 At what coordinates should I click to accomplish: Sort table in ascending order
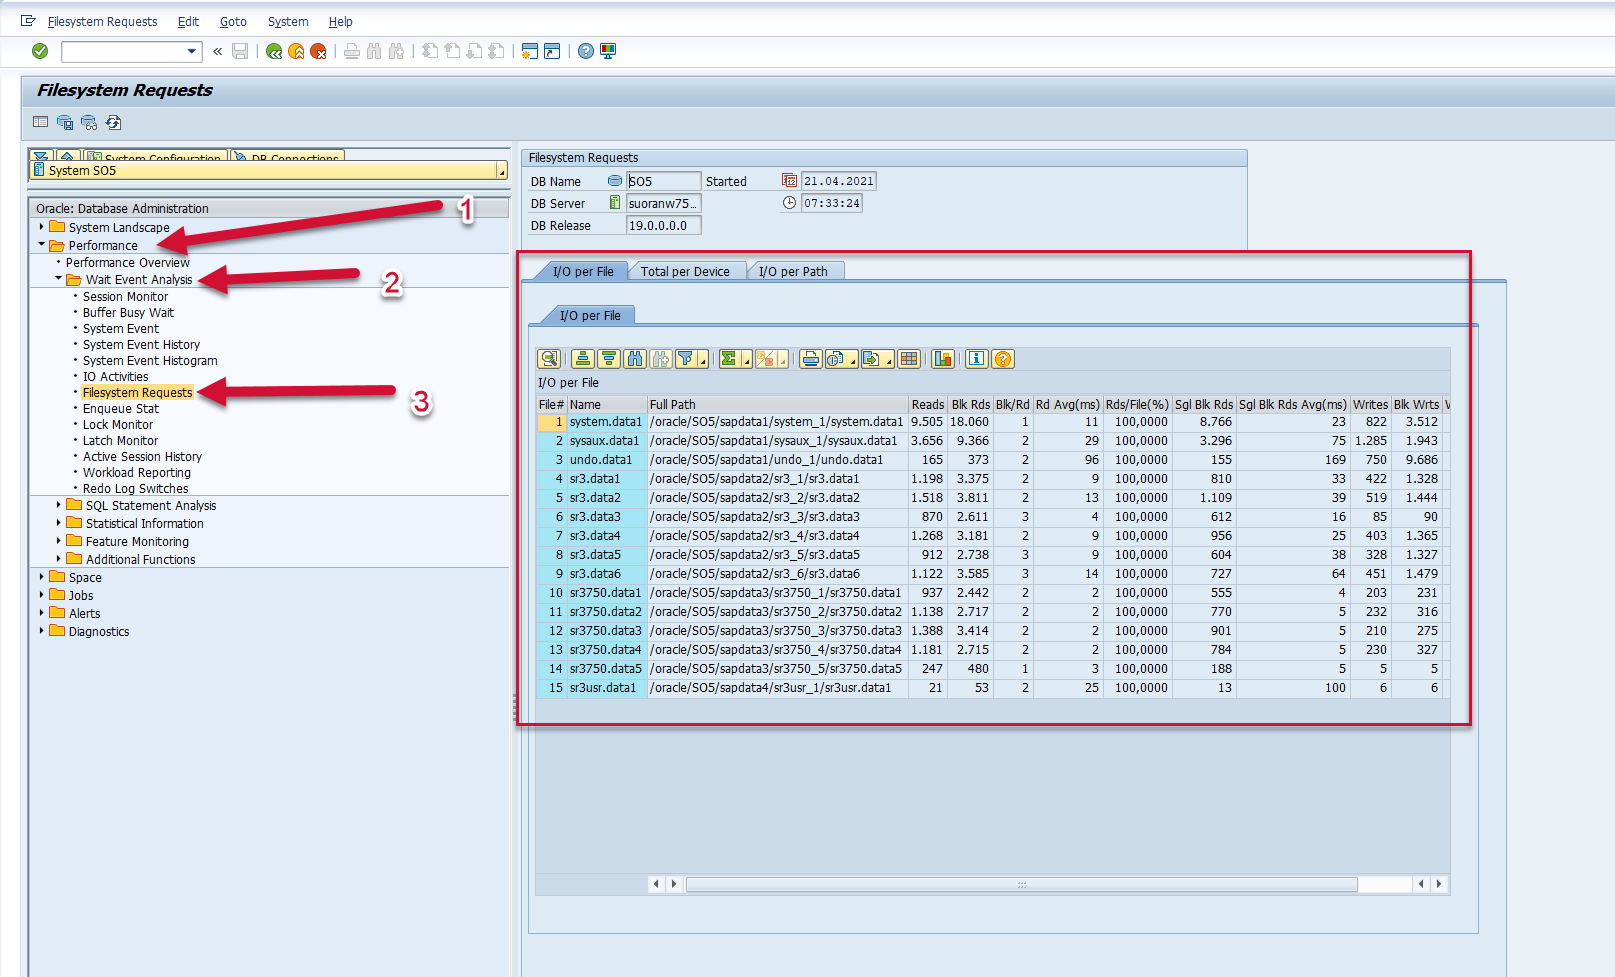pos(583,359)
